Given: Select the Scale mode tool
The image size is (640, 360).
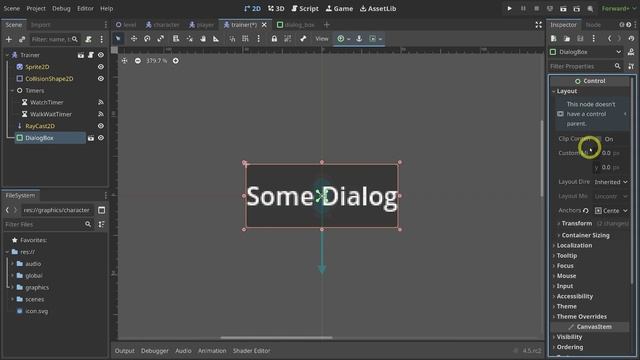Looking at the screenshot, I should (160, 39).
